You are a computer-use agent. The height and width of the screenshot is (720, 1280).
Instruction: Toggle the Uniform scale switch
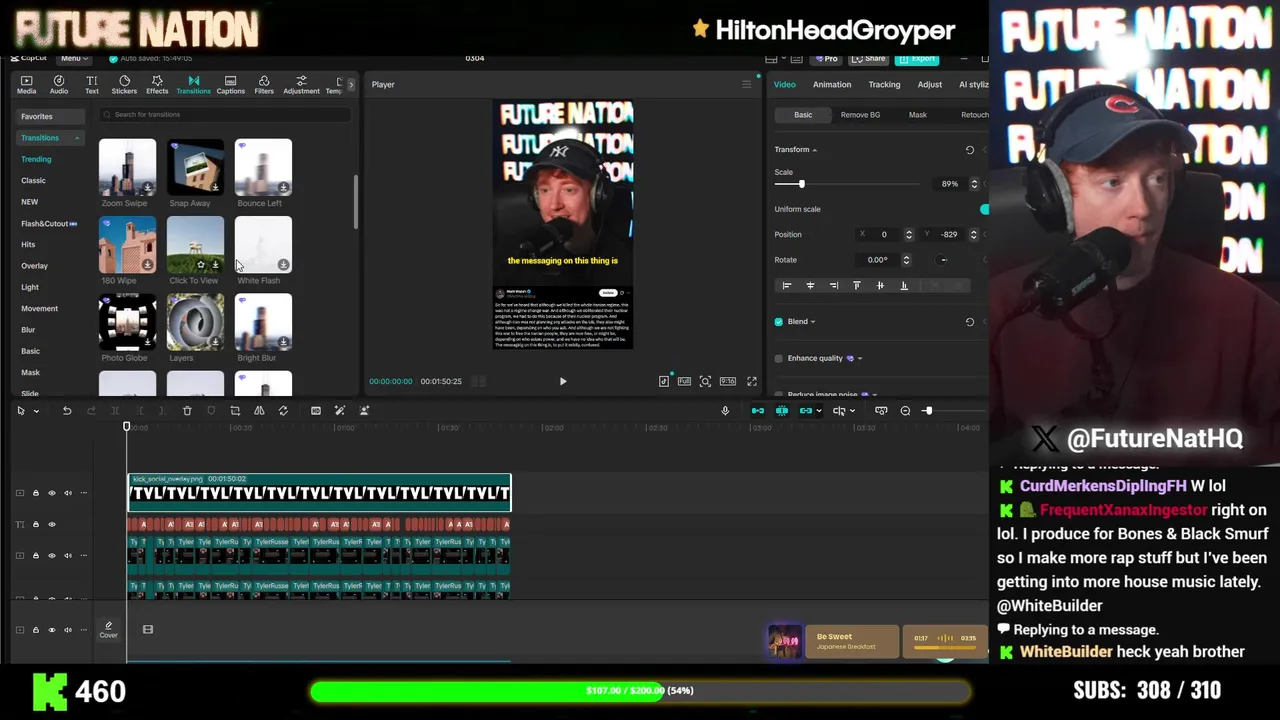point(984,209)
